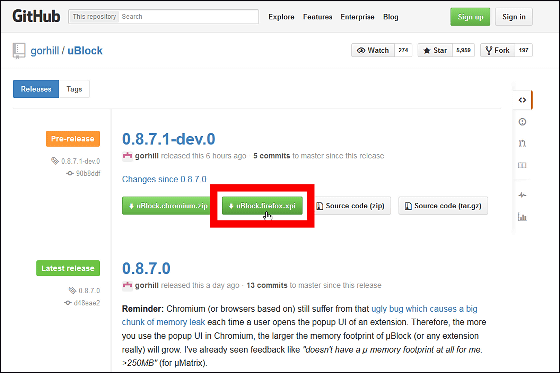560x373 pixels.
Task: Click gorhill avatar in 0.8.7.0 release
Action: [127, 285]
